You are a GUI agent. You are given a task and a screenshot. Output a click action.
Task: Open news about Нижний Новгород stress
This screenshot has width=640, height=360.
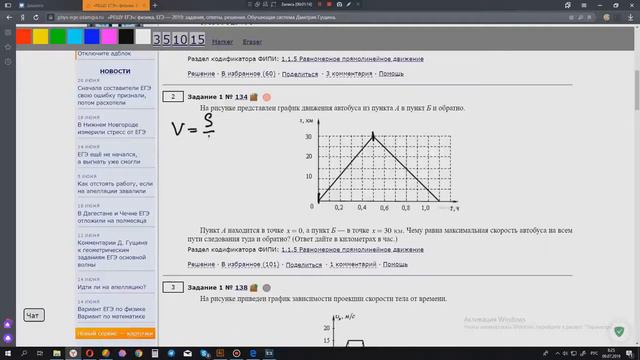(x=111, y=128)
